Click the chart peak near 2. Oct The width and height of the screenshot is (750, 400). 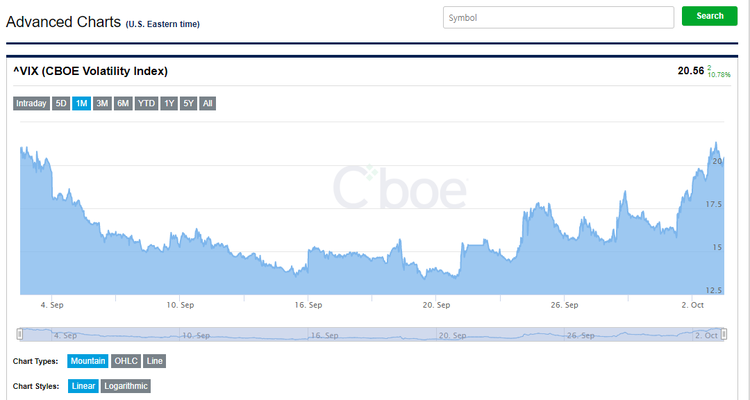click(x=716, y=143)
